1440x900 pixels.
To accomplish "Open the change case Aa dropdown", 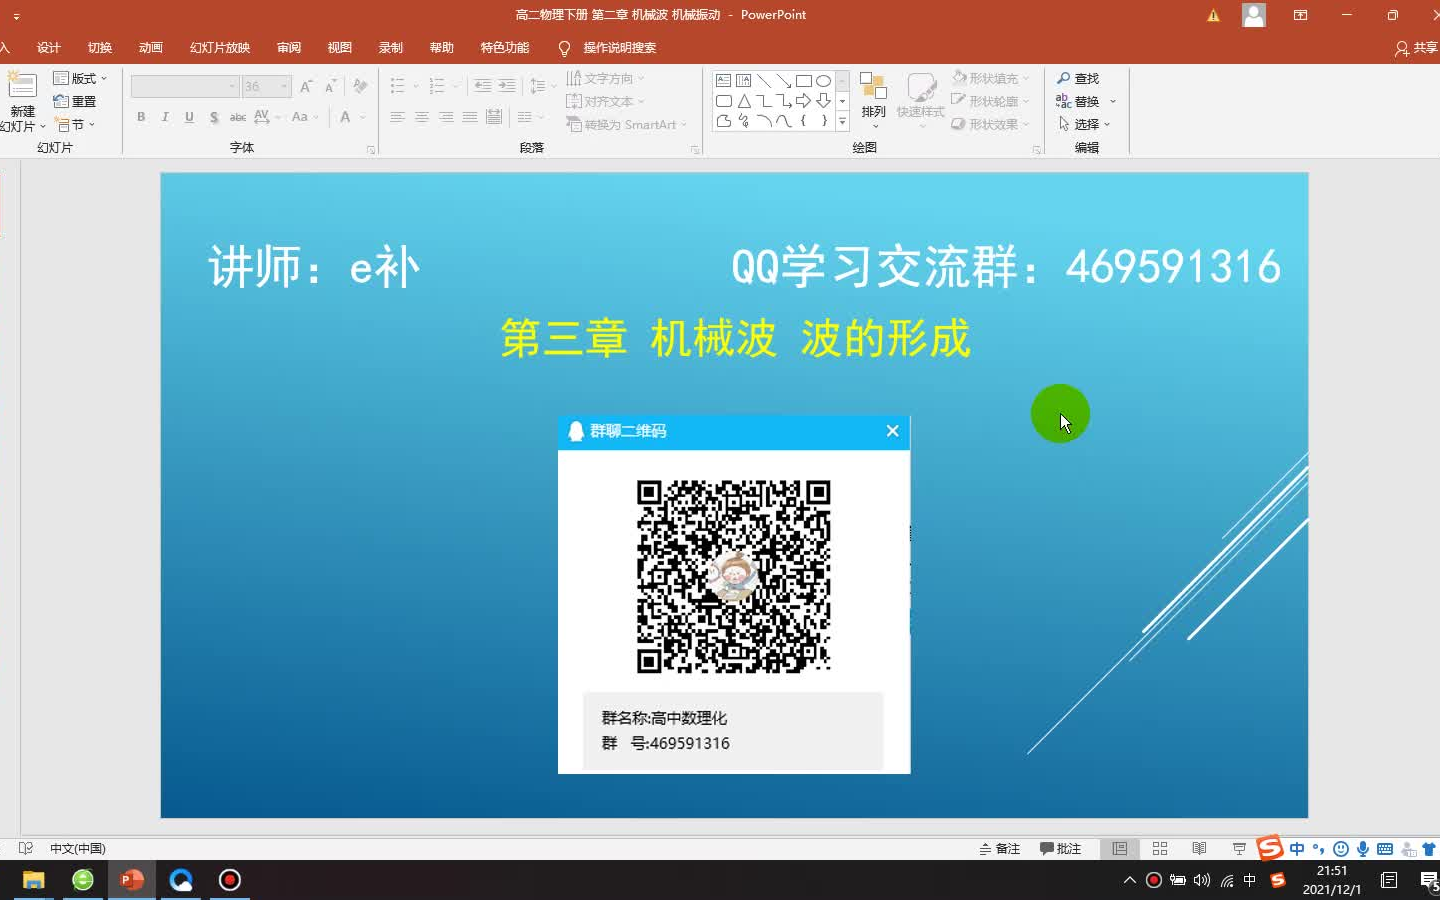I will [304, 117].
